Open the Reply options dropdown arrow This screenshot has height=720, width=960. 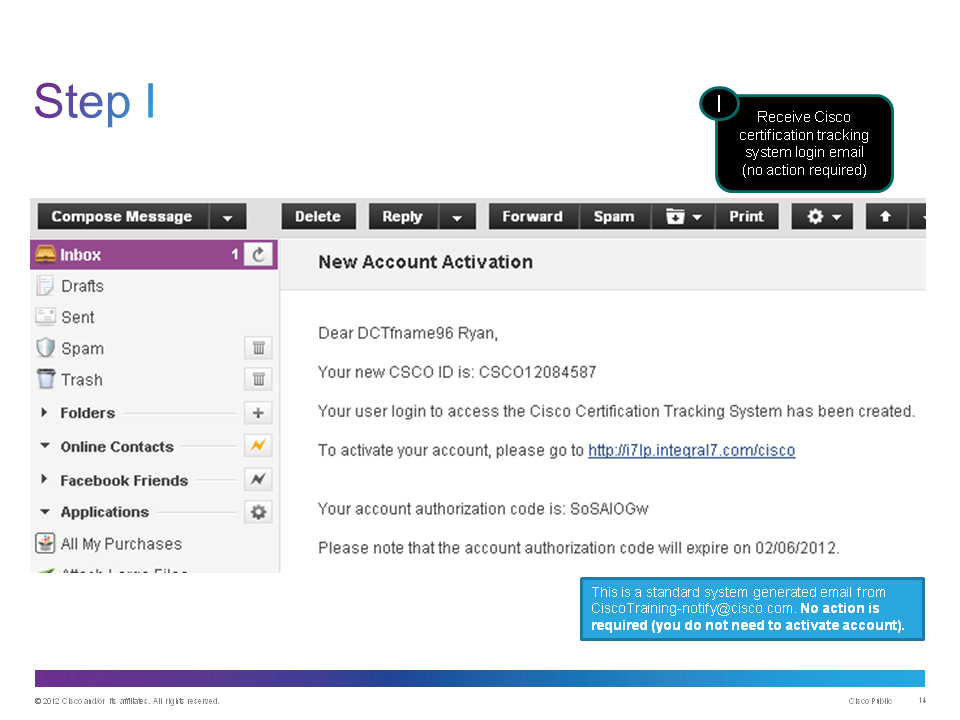[x=457, y=217]
